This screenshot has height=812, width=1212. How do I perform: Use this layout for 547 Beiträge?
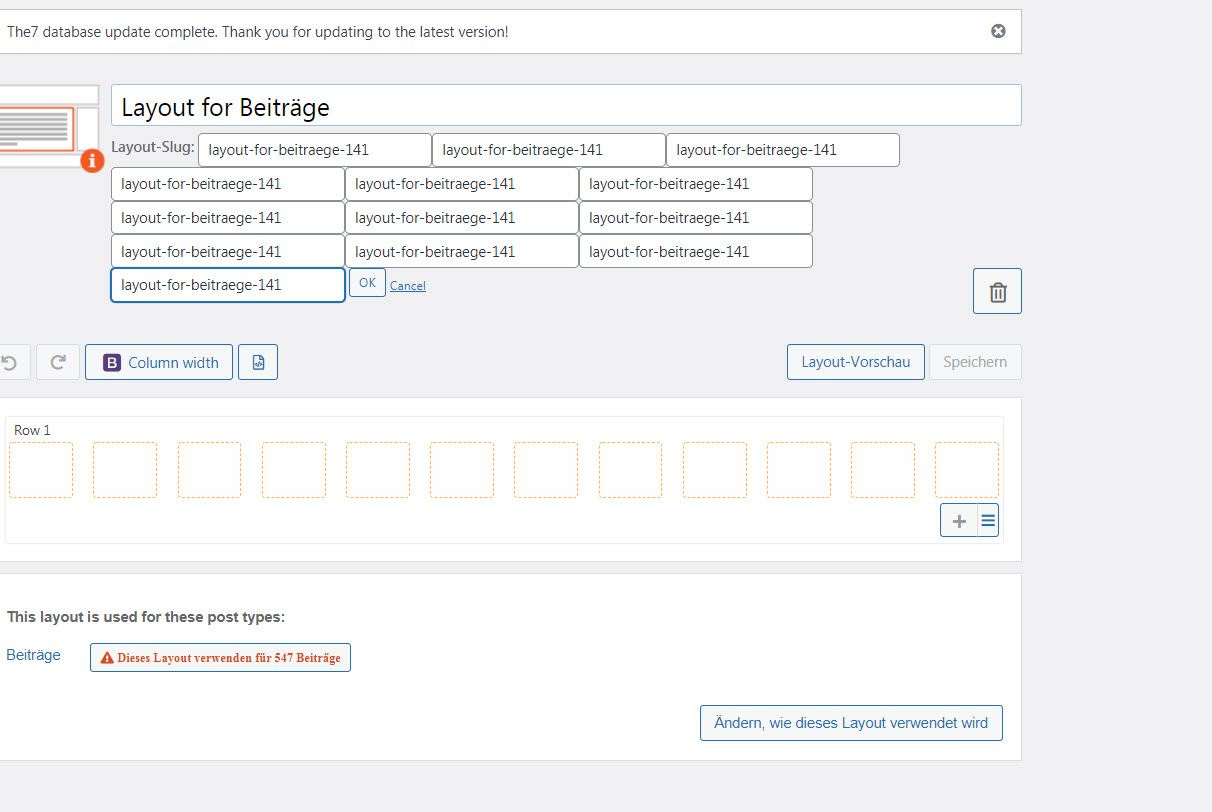(x=220, y=657)
